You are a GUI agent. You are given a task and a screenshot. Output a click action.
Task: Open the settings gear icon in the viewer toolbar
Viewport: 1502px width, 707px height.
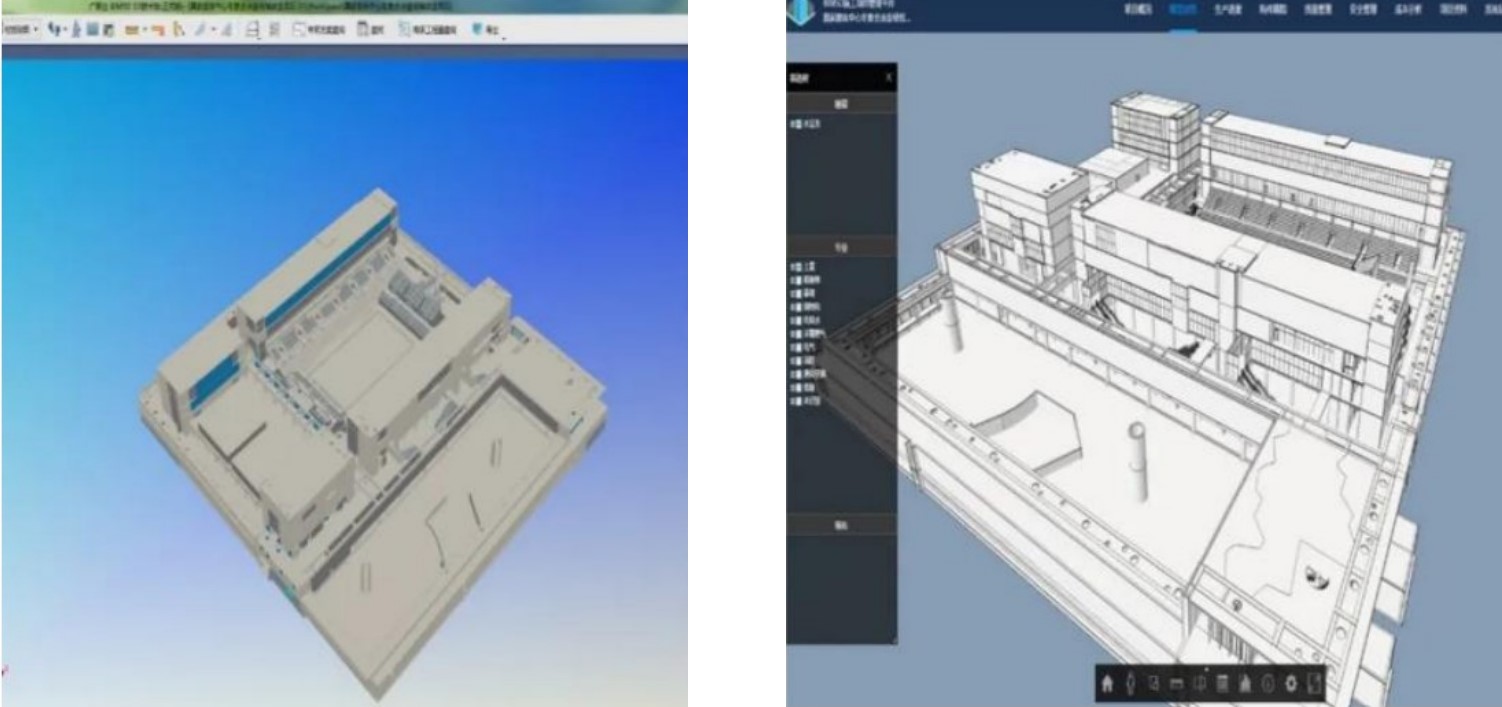(1290, 683)
